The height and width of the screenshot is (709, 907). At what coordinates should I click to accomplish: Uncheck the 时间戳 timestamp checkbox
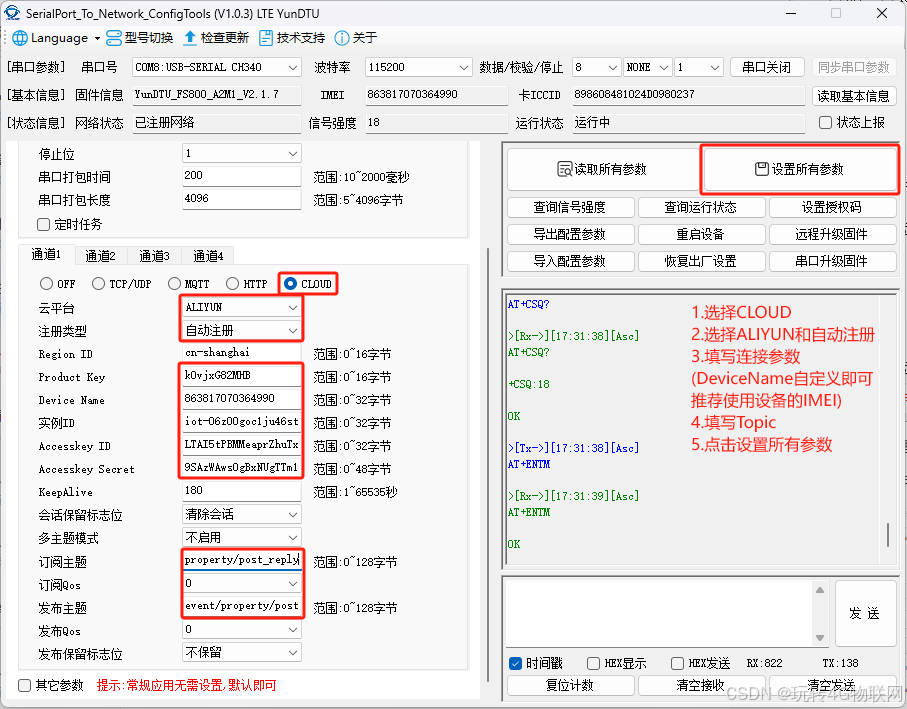click(x=515, y=664)
